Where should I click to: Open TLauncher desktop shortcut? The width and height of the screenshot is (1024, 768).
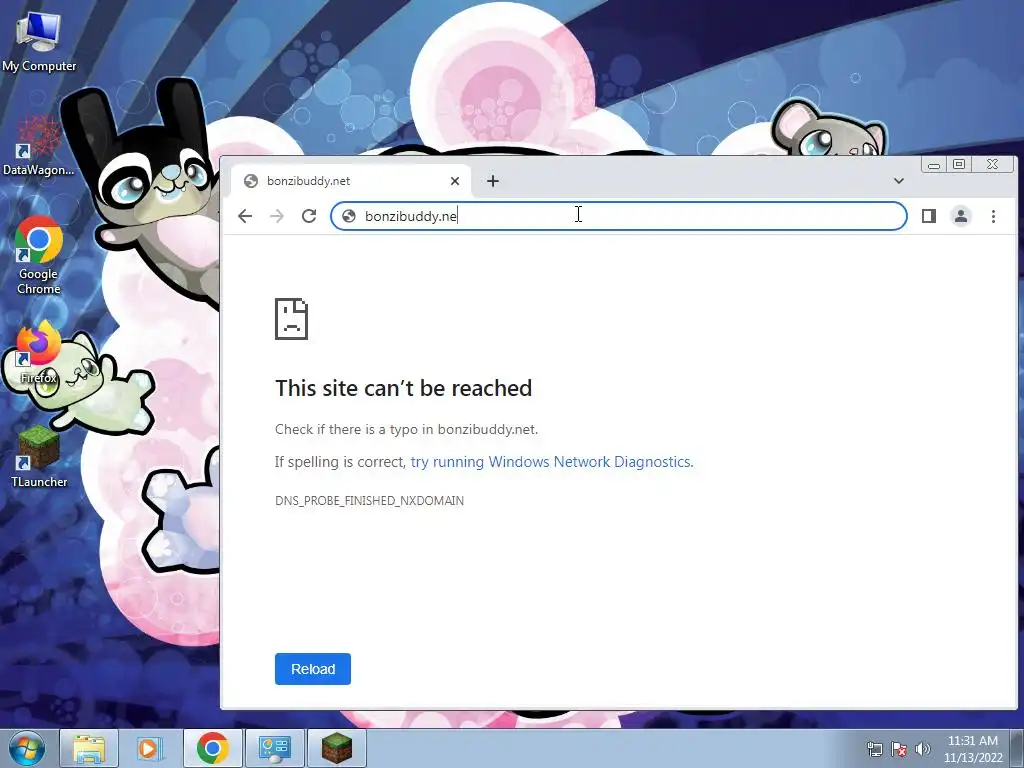point(39,457)
